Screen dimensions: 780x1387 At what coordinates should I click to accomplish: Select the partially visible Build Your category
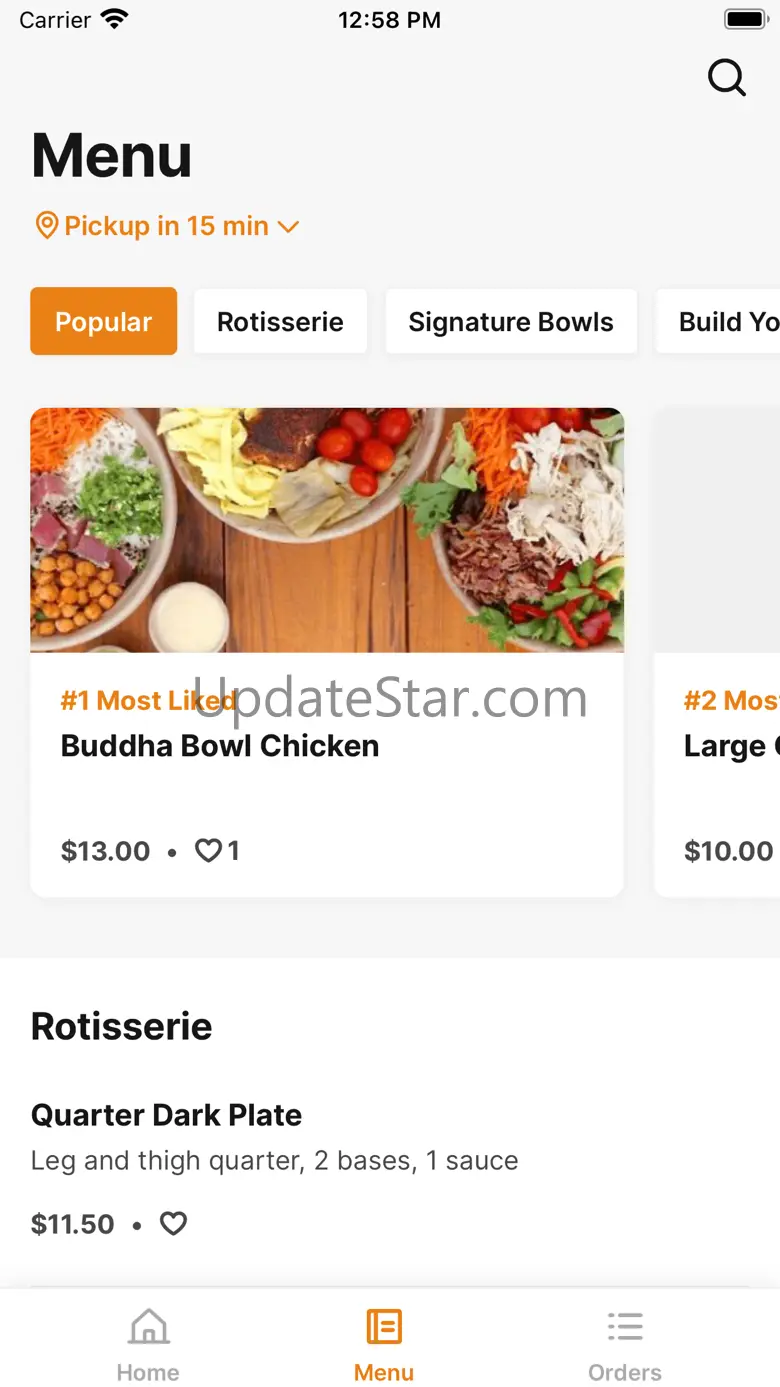coord(718,321)
